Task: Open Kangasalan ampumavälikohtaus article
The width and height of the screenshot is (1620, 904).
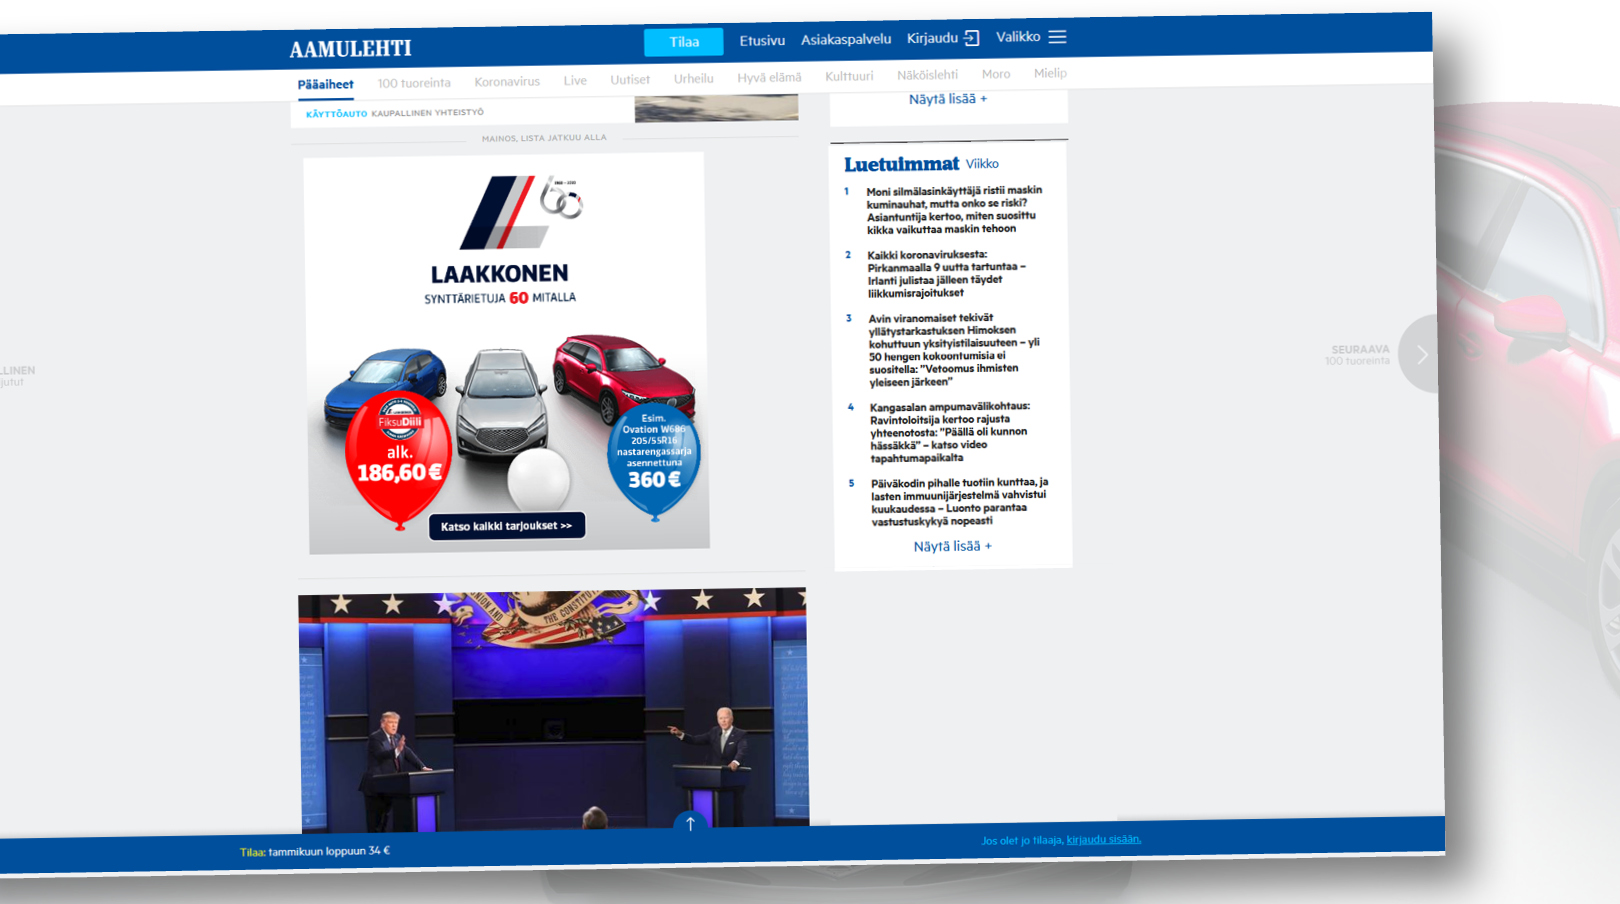Action: [x=949, y=432]
